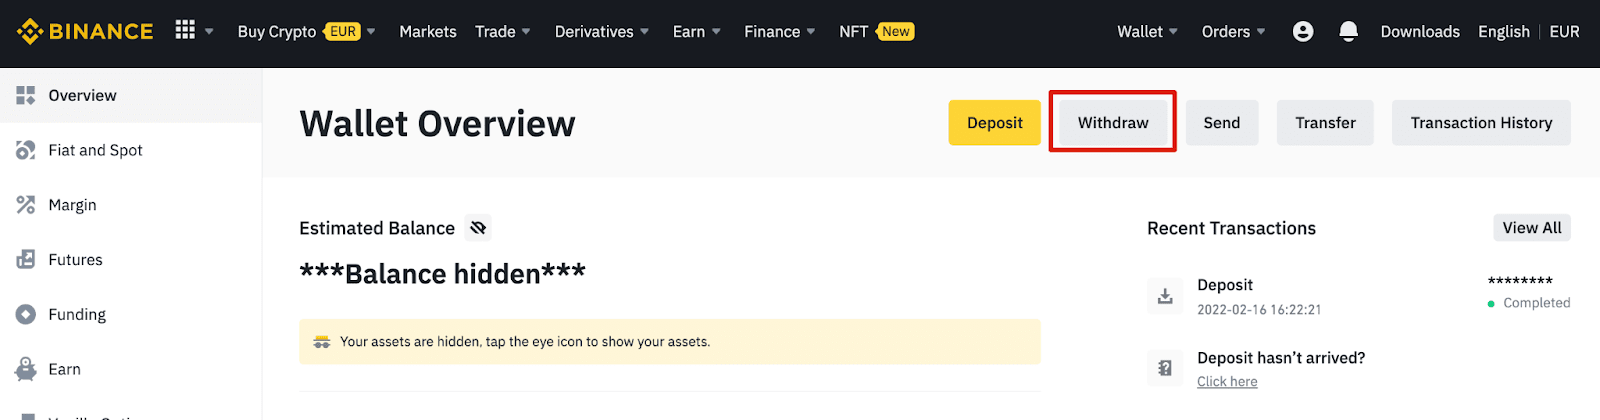1600x420 pixels.
Task: Toggle the balance visibility eye icon
Action: click(x=478, y=228)
